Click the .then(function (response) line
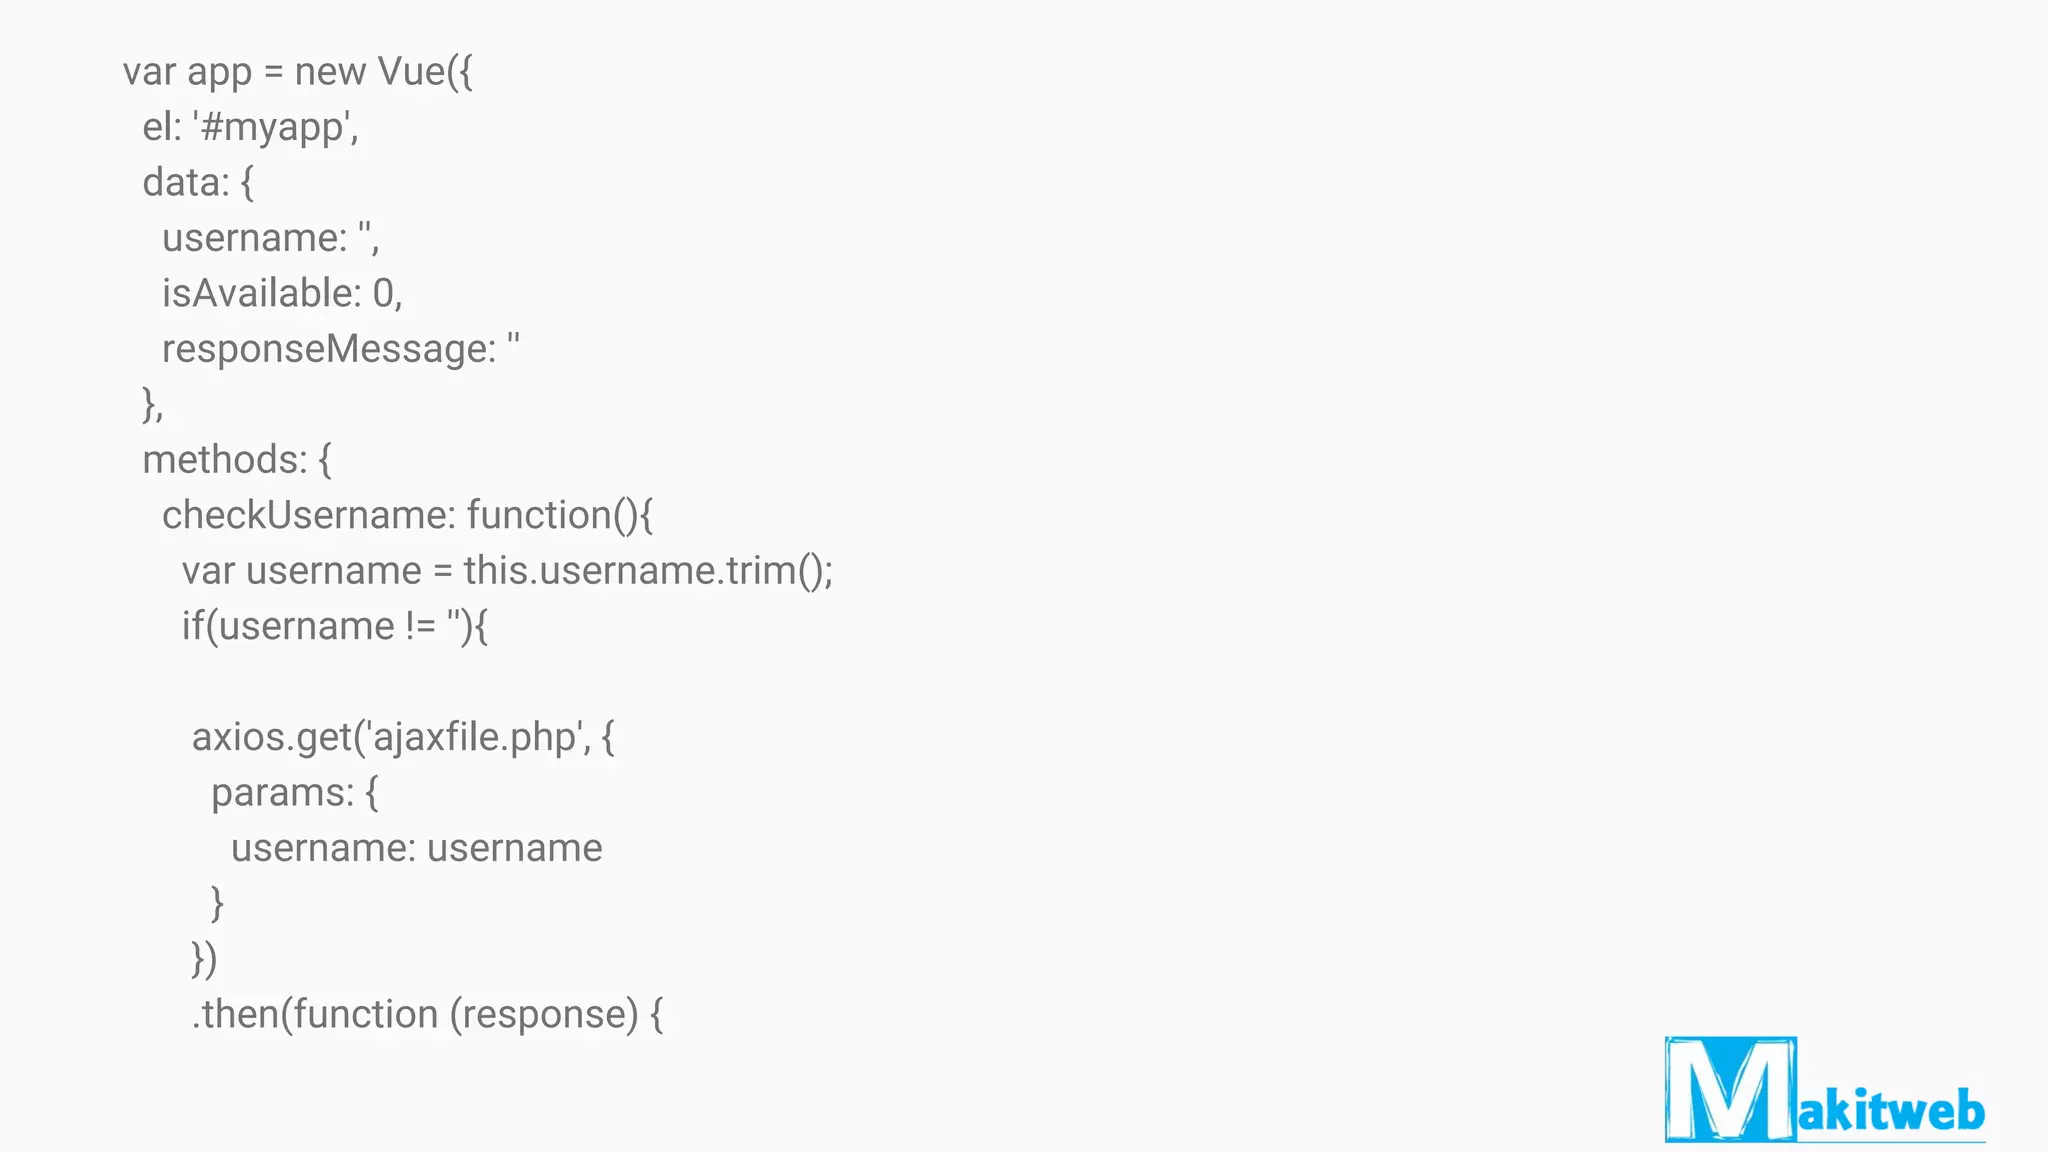The height and width of the screenshot is (1152, 2048). click(427, 1015)
